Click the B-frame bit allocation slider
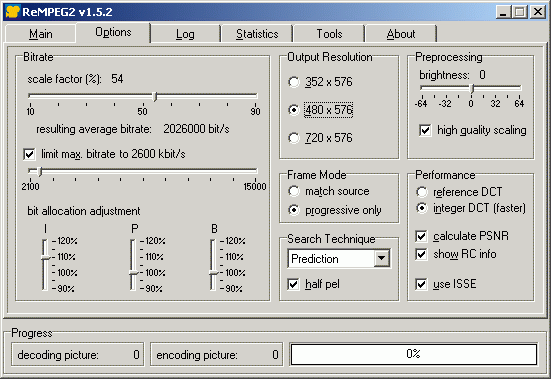Image resolution: width=551 pixels, height=379 pixels. (x=213, y=273)
